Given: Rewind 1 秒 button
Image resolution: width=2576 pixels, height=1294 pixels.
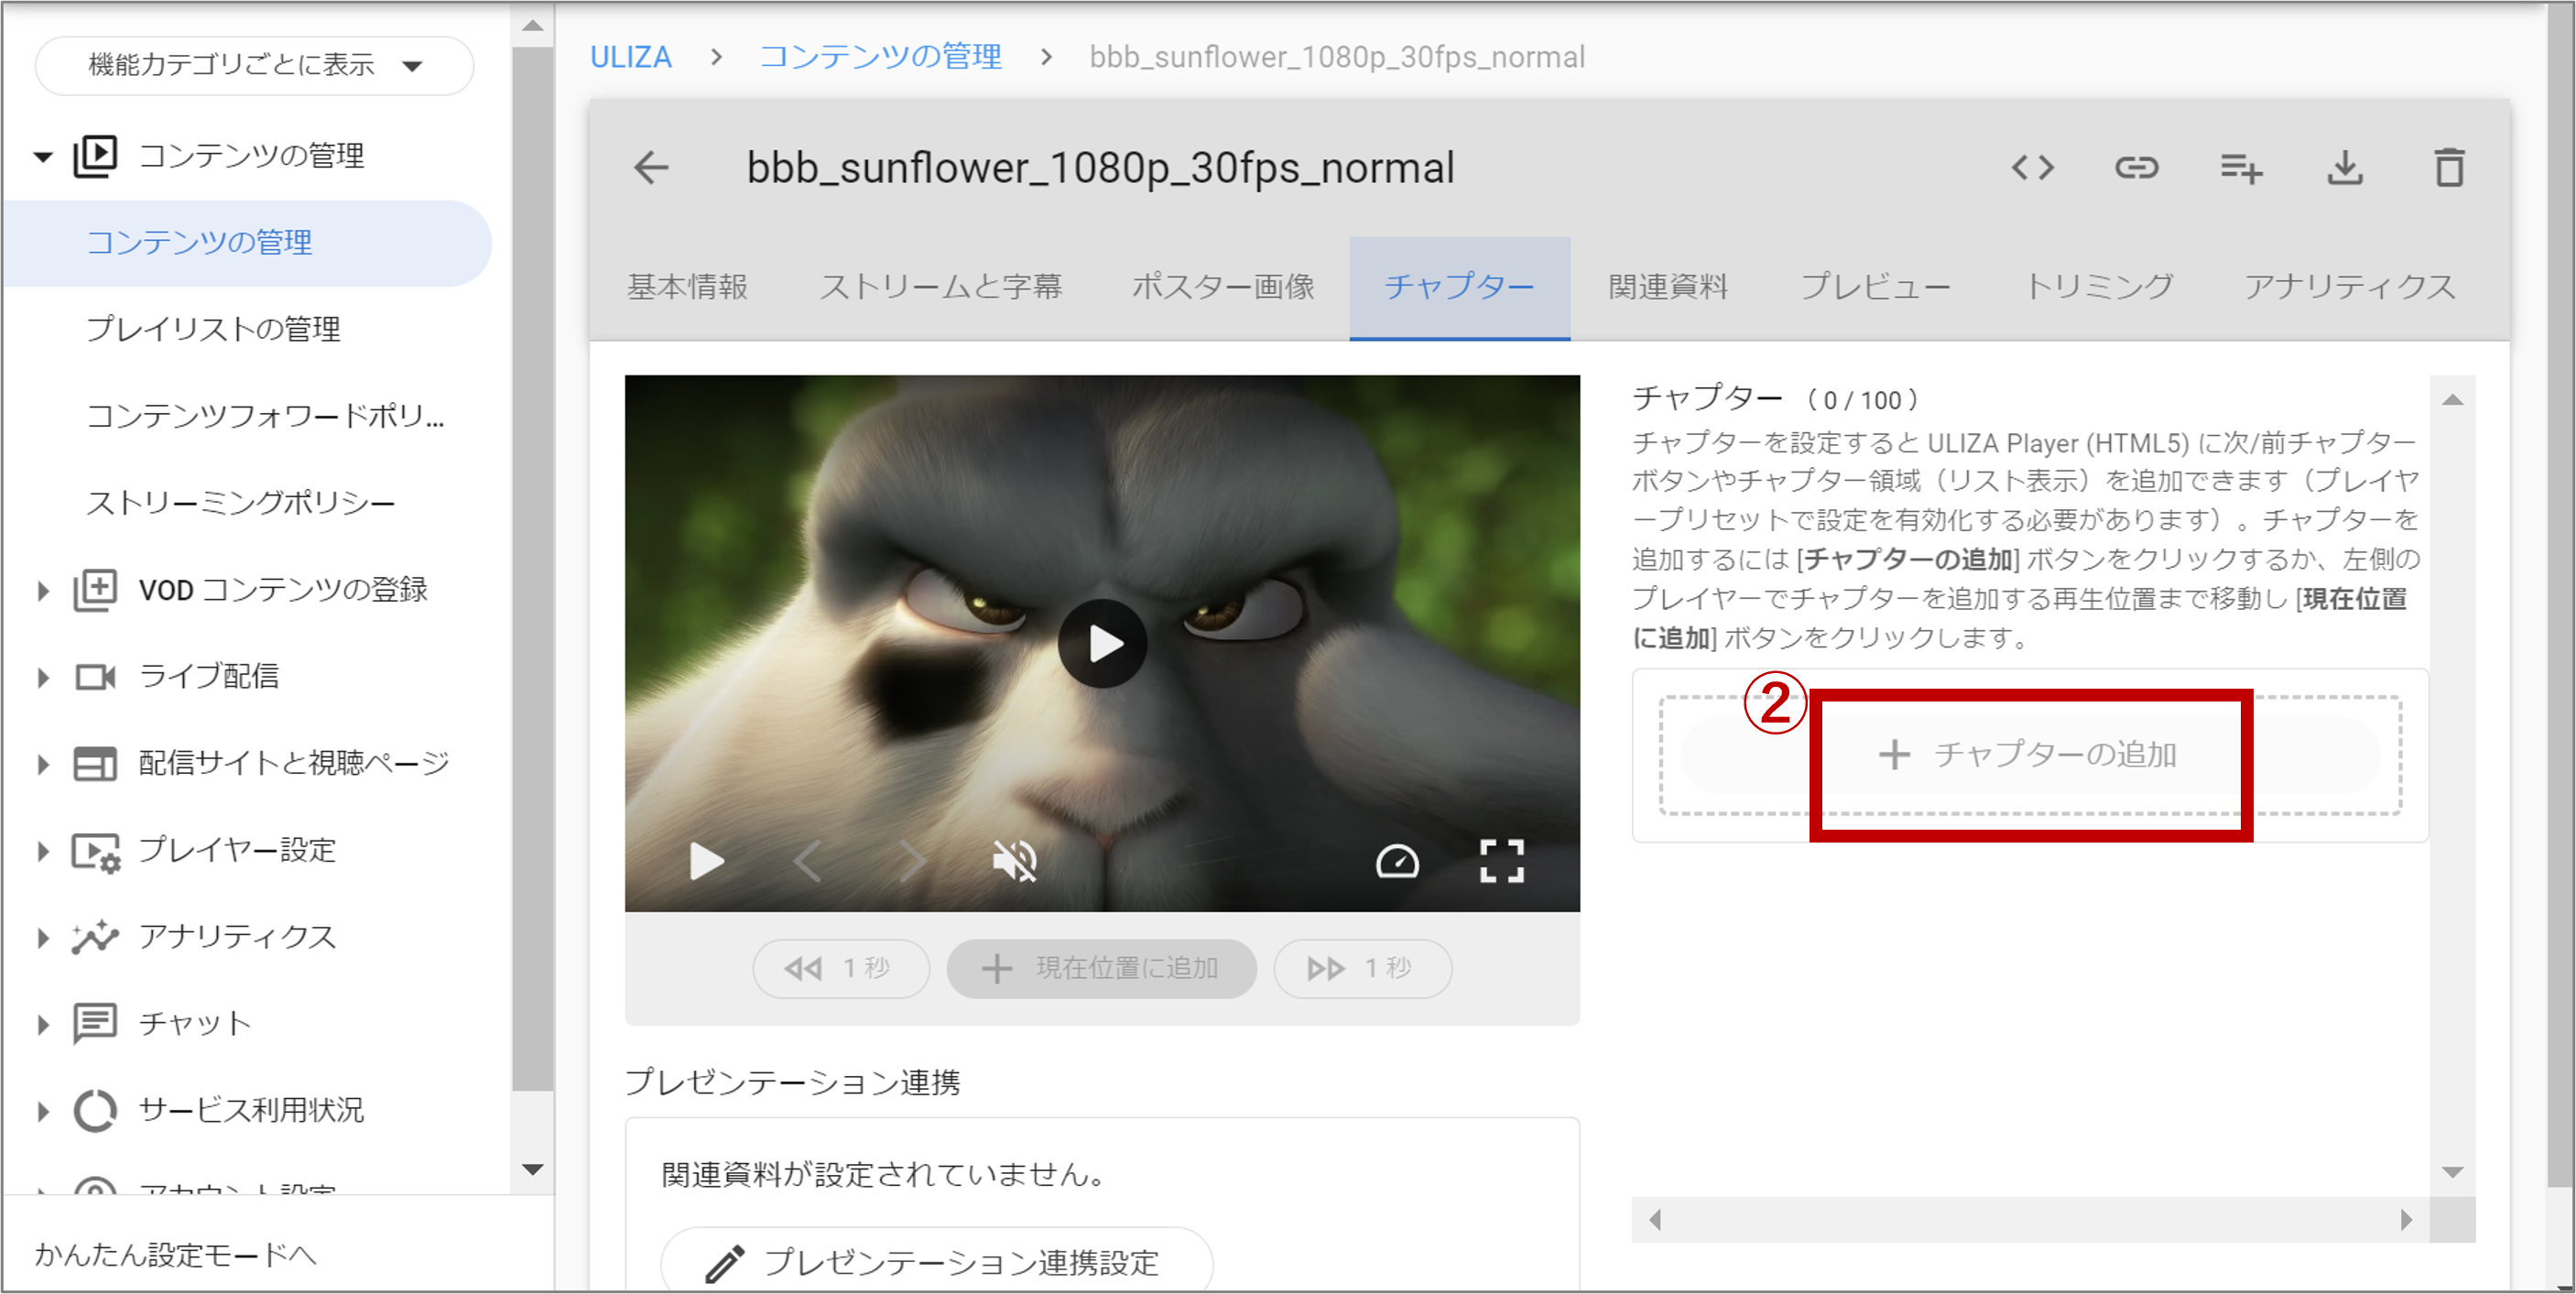Looking at the screenshot, I should click(x=841, y=968).
